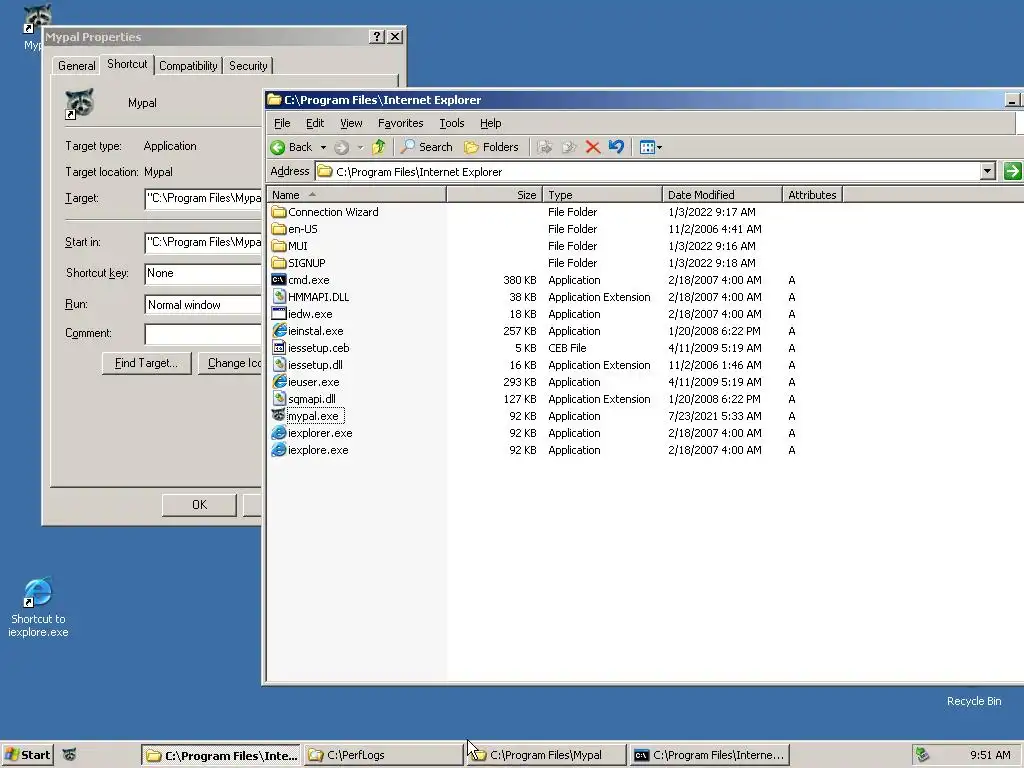Open the Favorites menu
1024x768 pixels.
tap(400, 123)
